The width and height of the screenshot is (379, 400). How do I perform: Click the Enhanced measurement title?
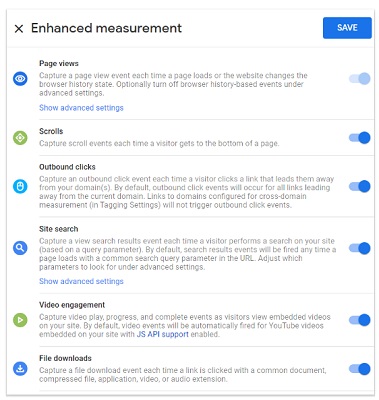(x=106, y=28)
